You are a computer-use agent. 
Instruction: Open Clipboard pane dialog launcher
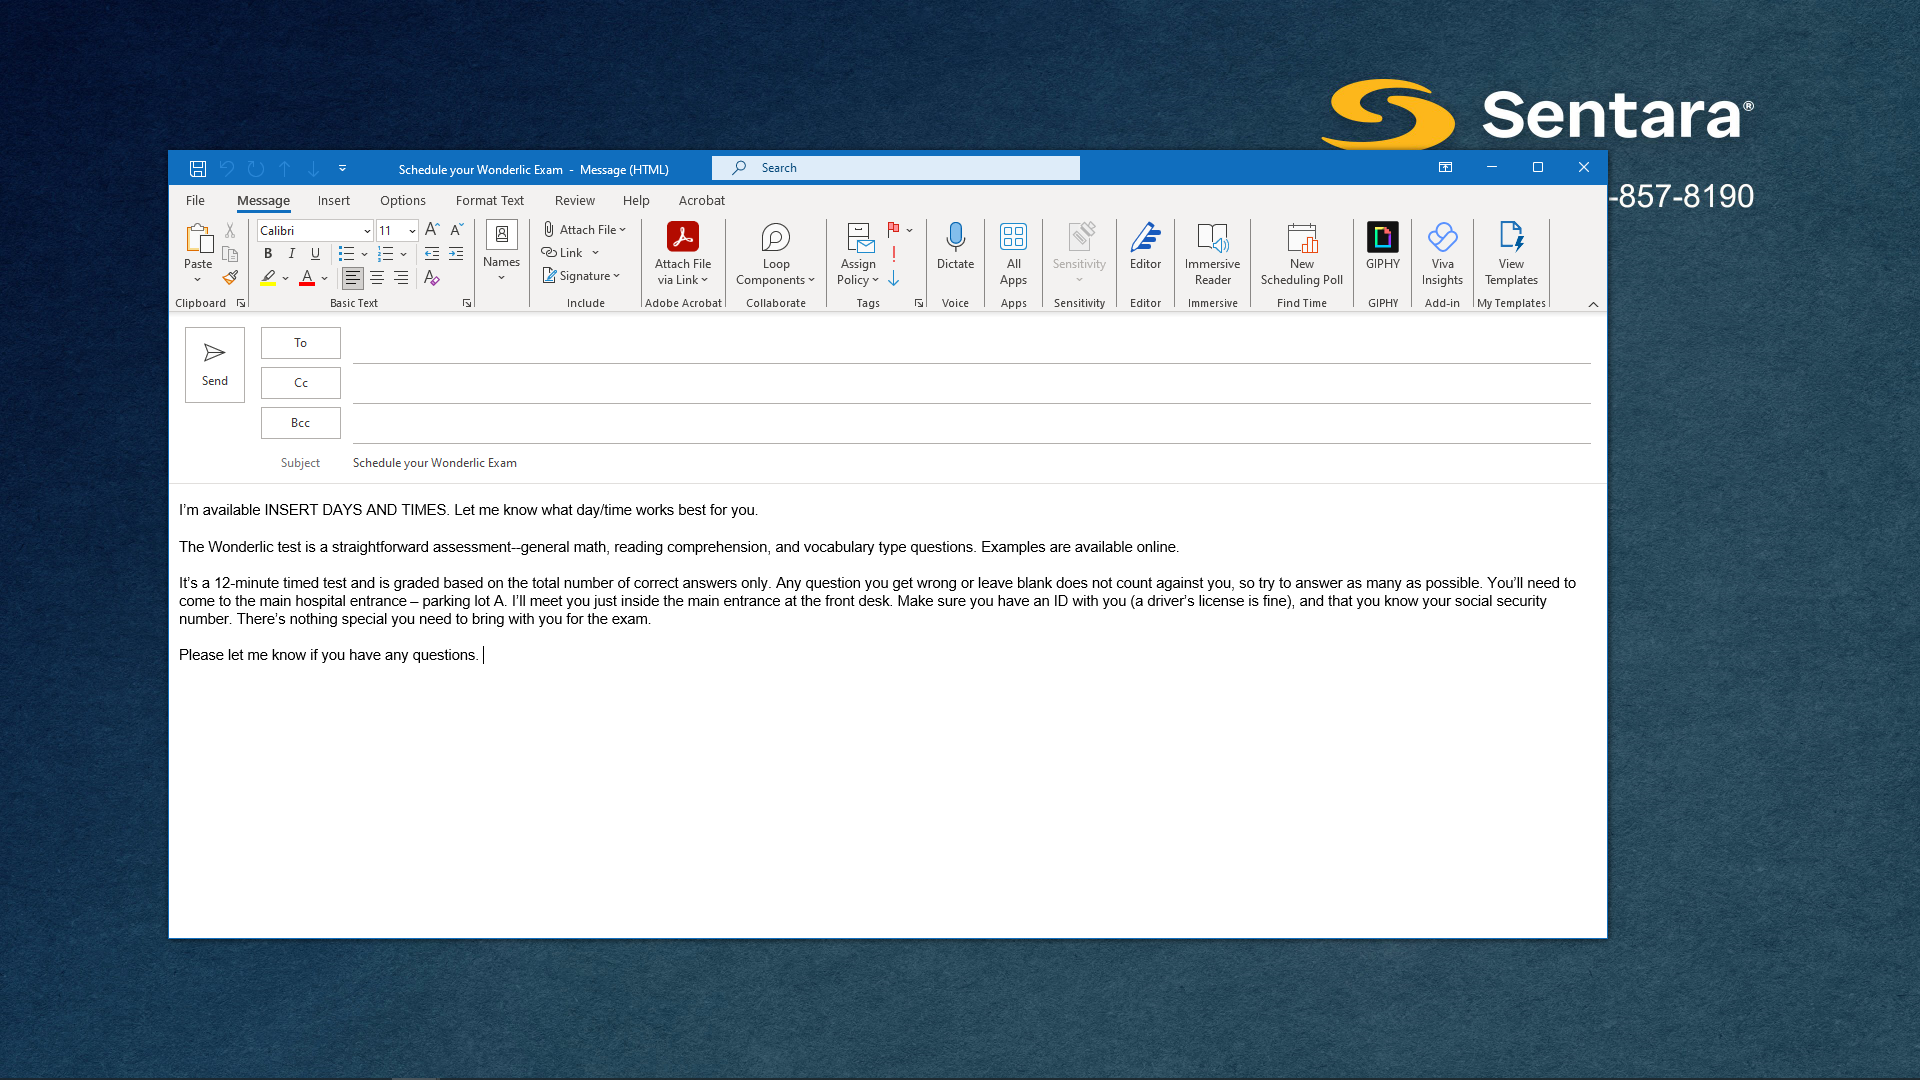tap(241, 303)
